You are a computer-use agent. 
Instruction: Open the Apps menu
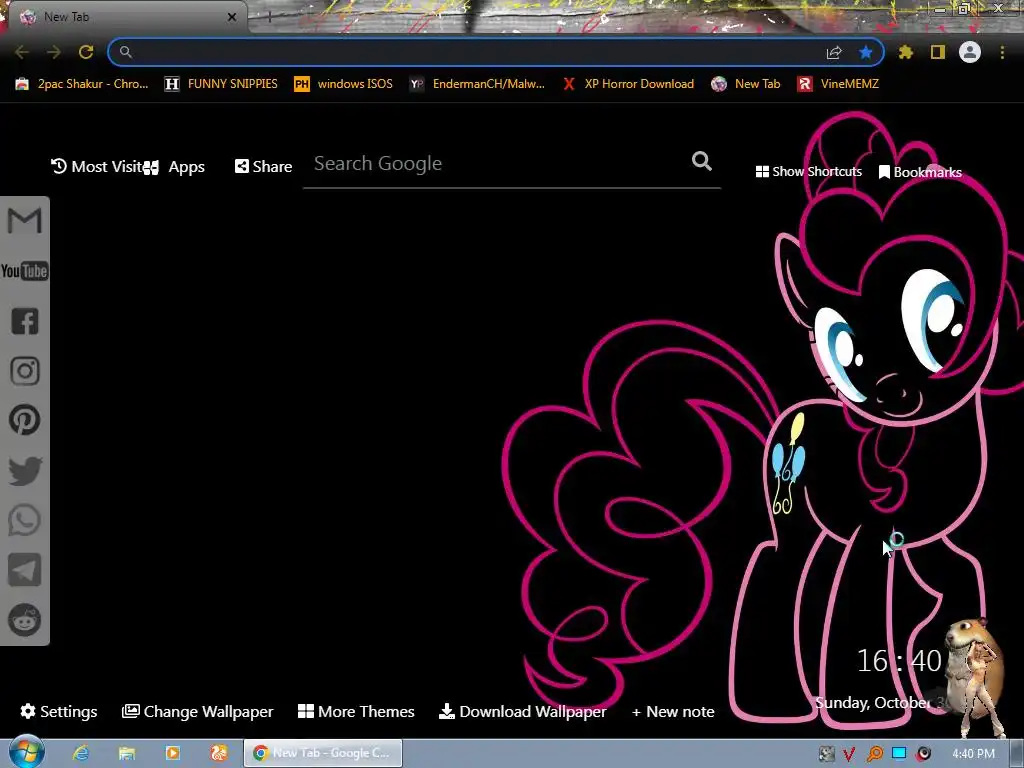[174, 167]
